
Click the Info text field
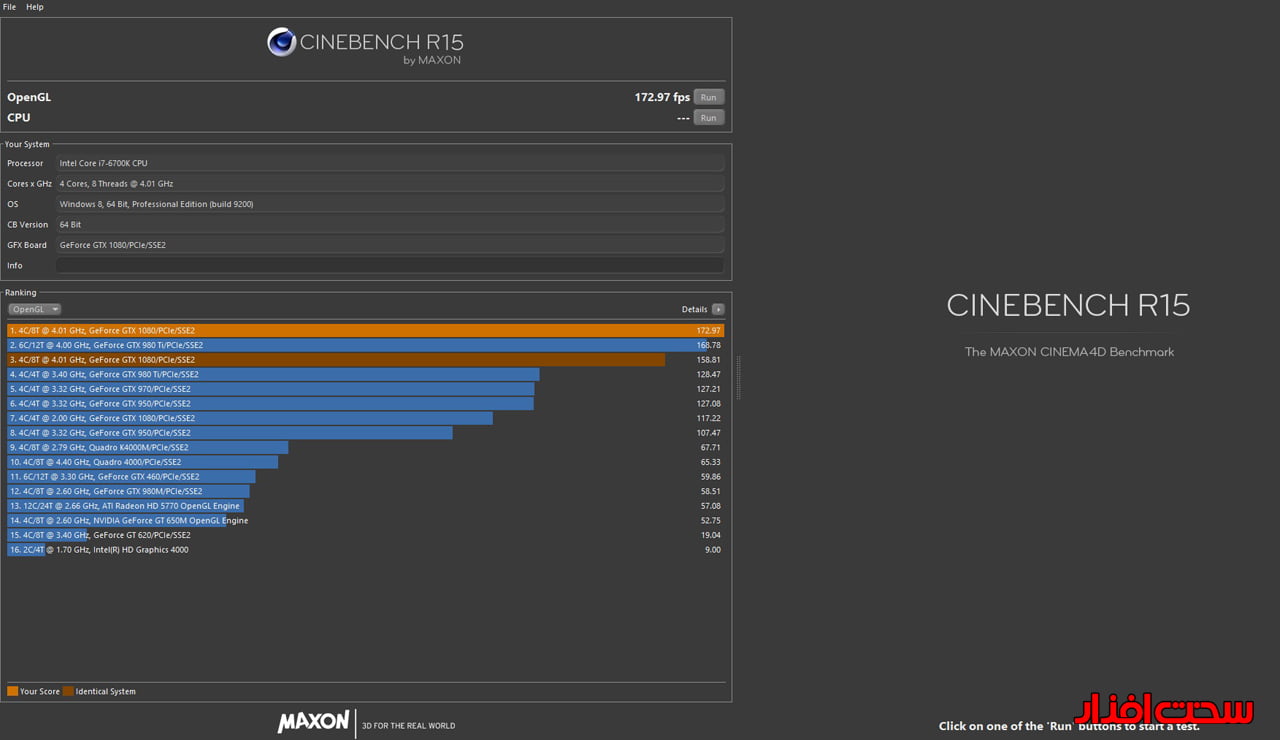coord(390,266)
